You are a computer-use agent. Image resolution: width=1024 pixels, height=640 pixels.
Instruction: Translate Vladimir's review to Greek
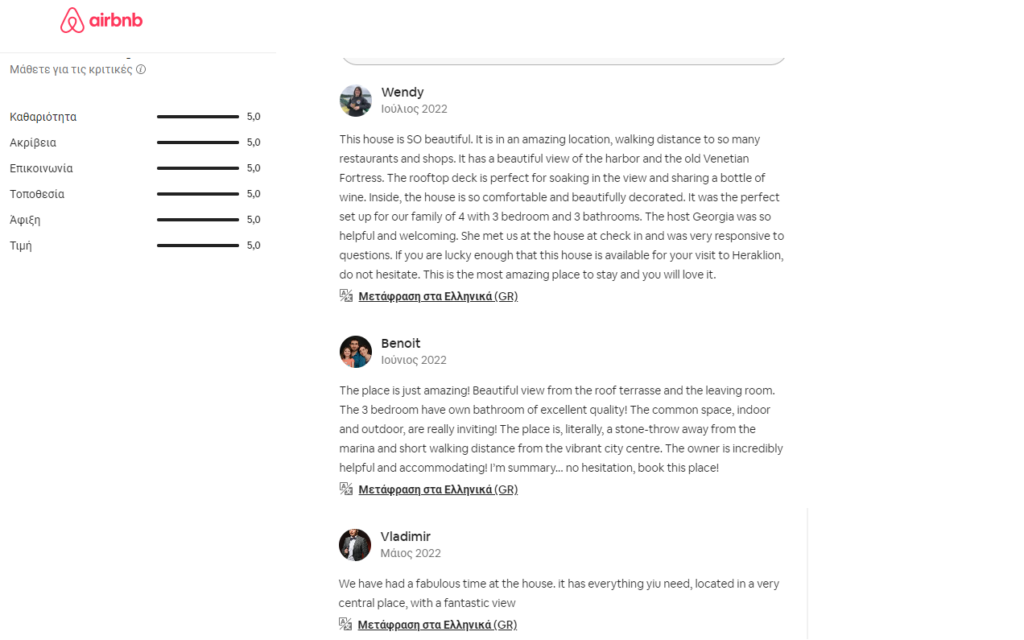438,624
